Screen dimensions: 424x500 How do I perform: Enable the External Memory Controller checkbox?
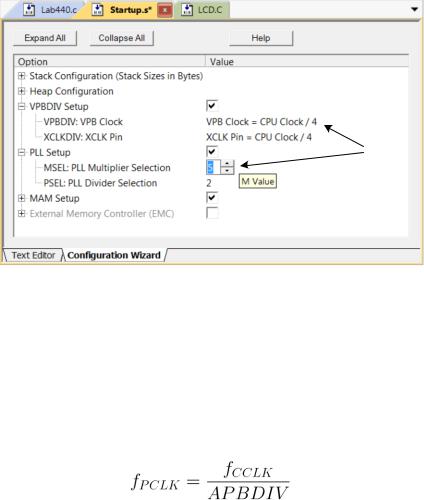point(212,213)
